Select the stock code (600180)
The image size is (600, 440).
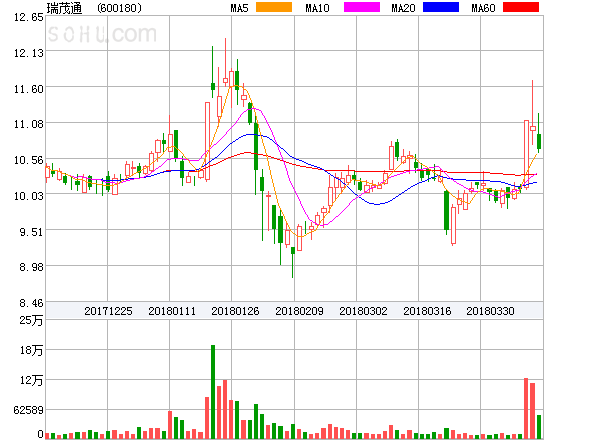tap(119, 8)
